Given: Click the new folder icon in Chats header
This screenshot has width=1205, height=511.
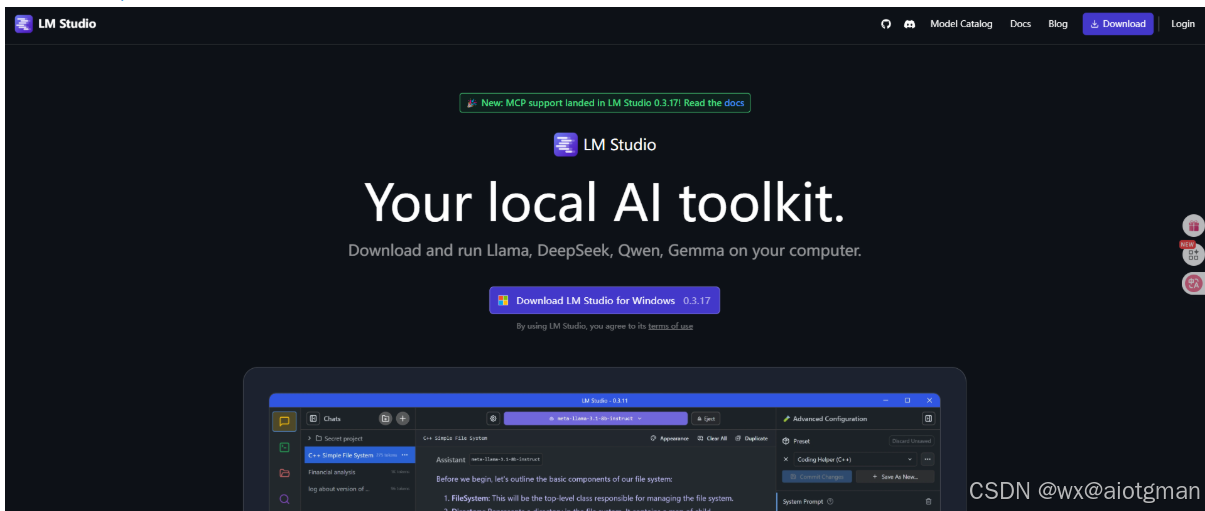Looking at the screenshot, I should [x=385, y=419].
